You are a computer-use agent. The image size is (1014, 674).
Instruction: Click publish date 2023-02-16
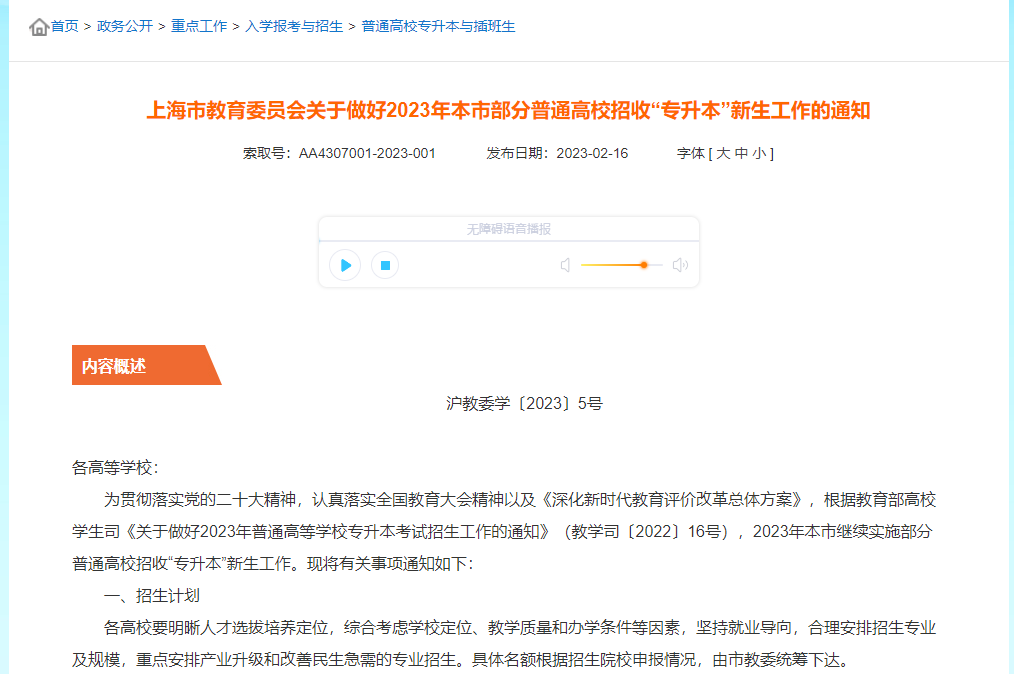592,153
